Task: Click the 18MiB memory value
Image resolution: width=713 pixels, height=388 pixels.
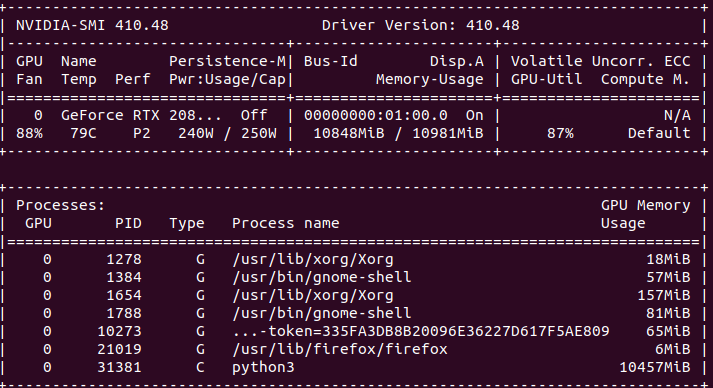Action: coord(668,260)
